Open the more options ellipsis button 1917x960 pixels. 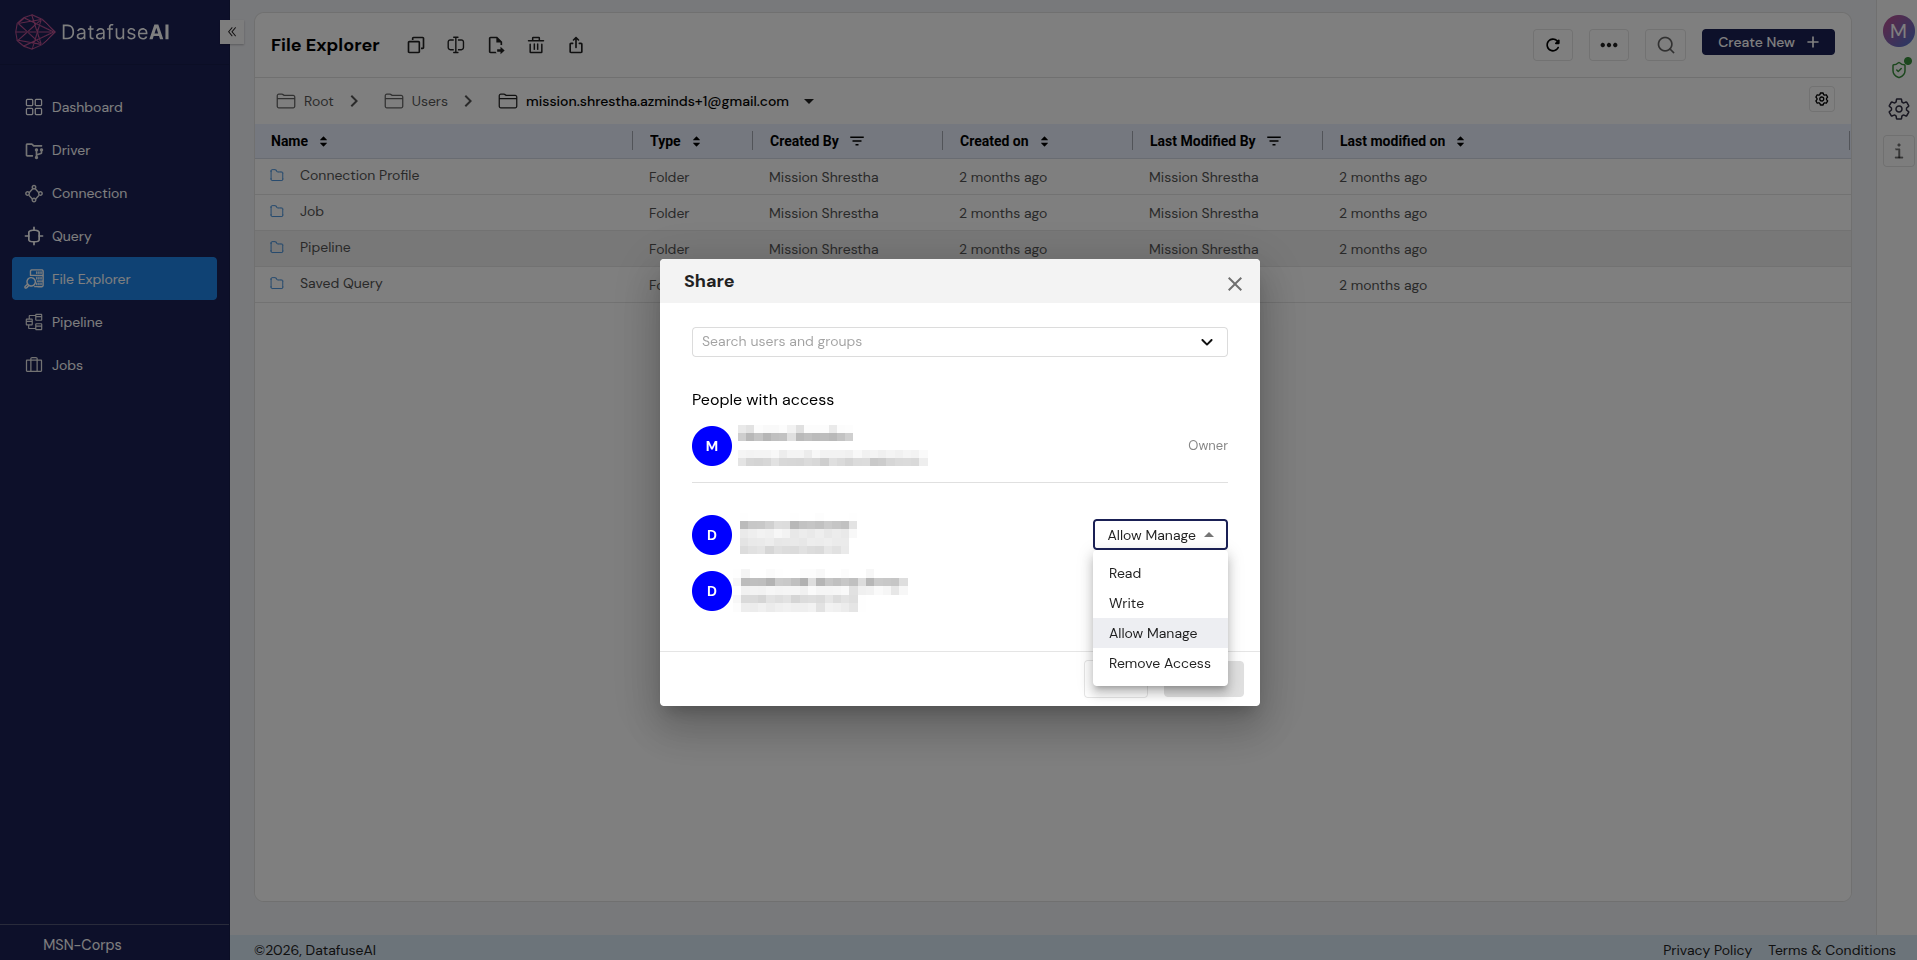tap(1609, 45)
